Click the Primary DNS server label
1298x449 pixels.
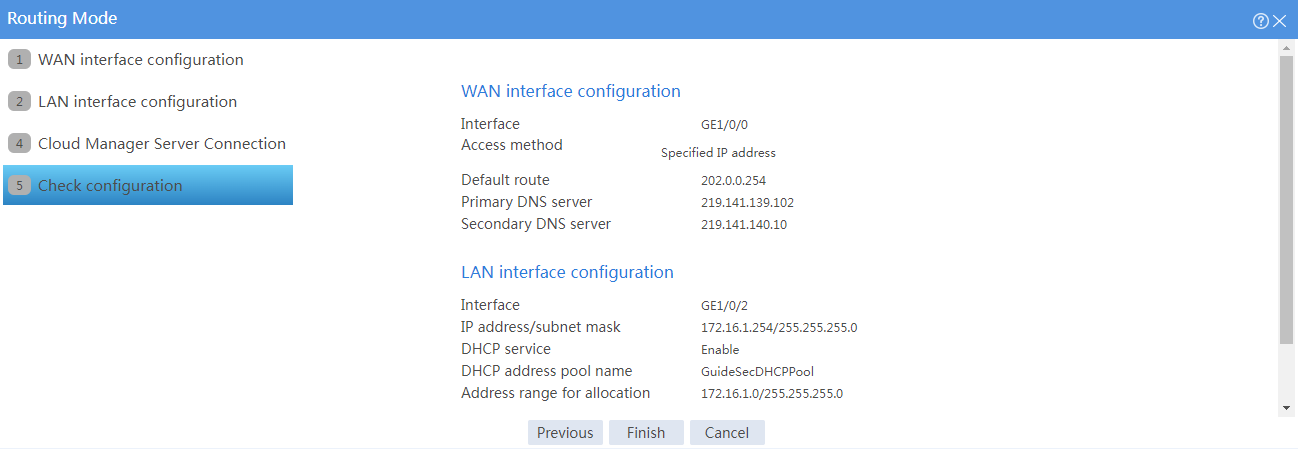point(527,202)
